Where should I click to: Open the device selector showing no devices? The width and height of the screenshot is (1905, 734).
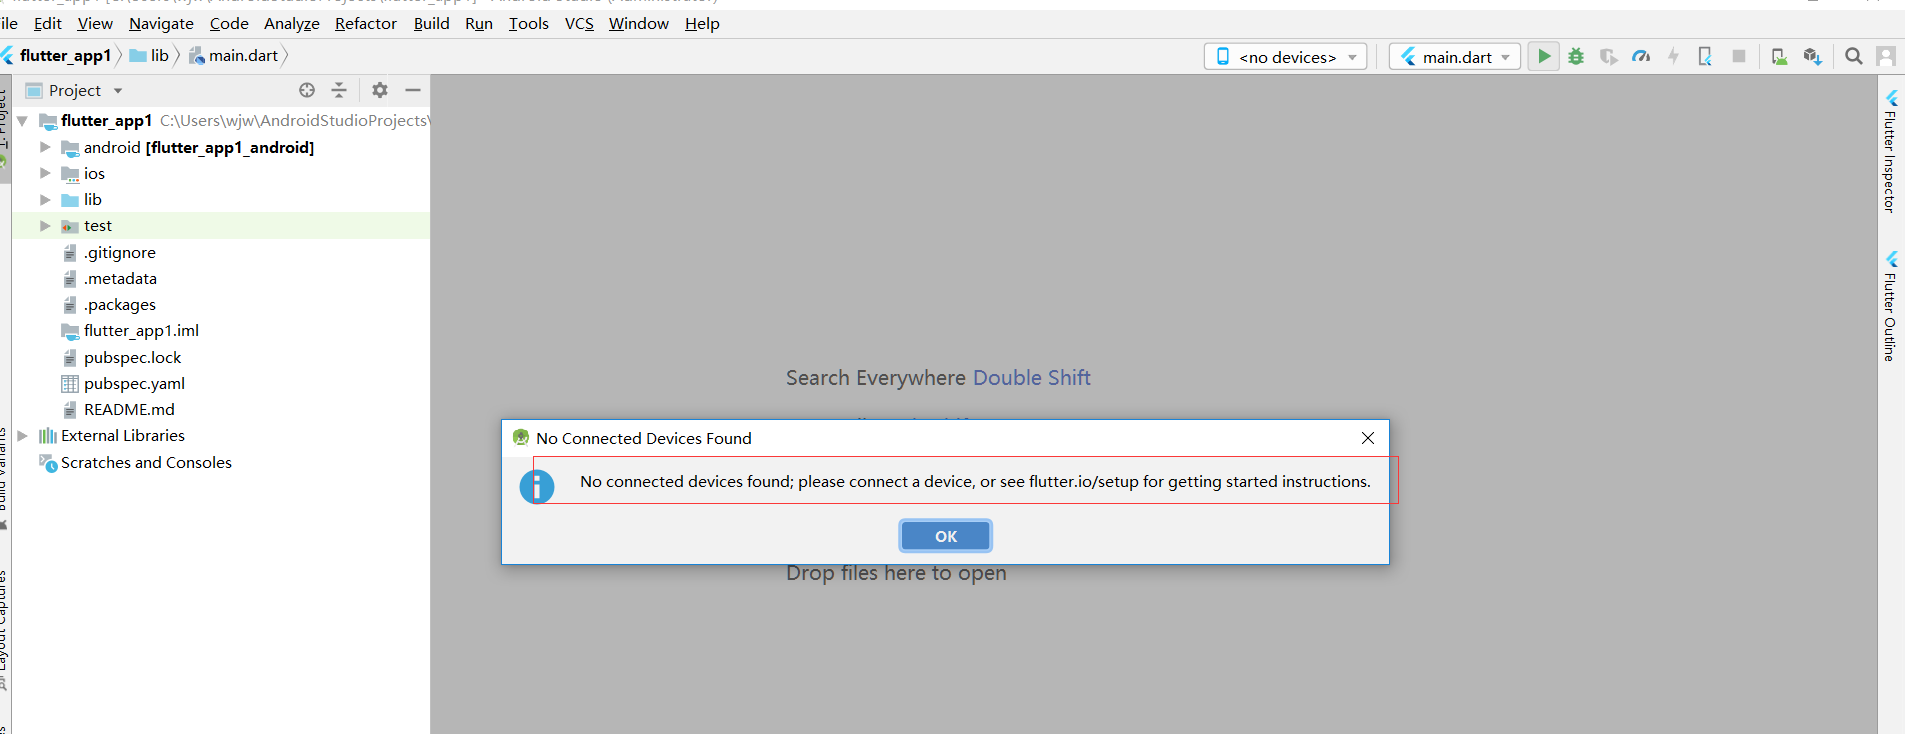click(1285, 57)
